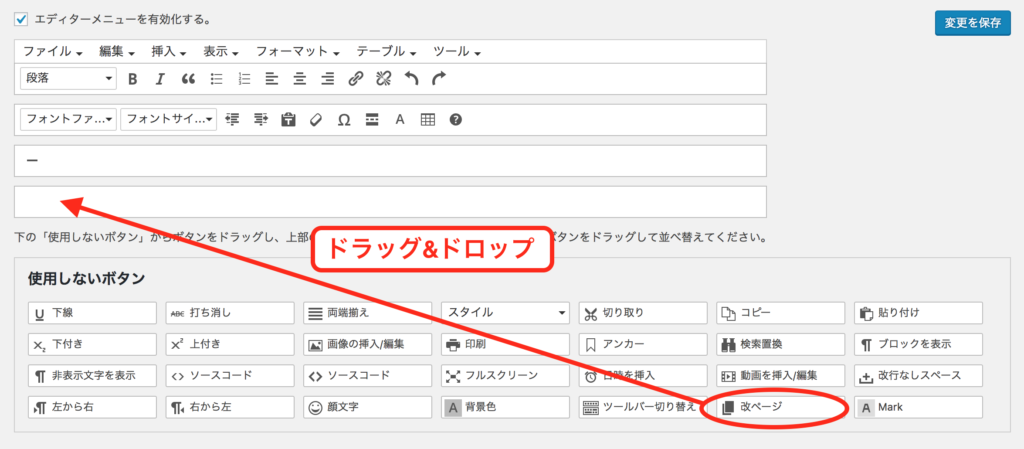The width and height of the screenshot is (1024, 449).
Task: Click the 変更を保存 button
Action: 972,23
